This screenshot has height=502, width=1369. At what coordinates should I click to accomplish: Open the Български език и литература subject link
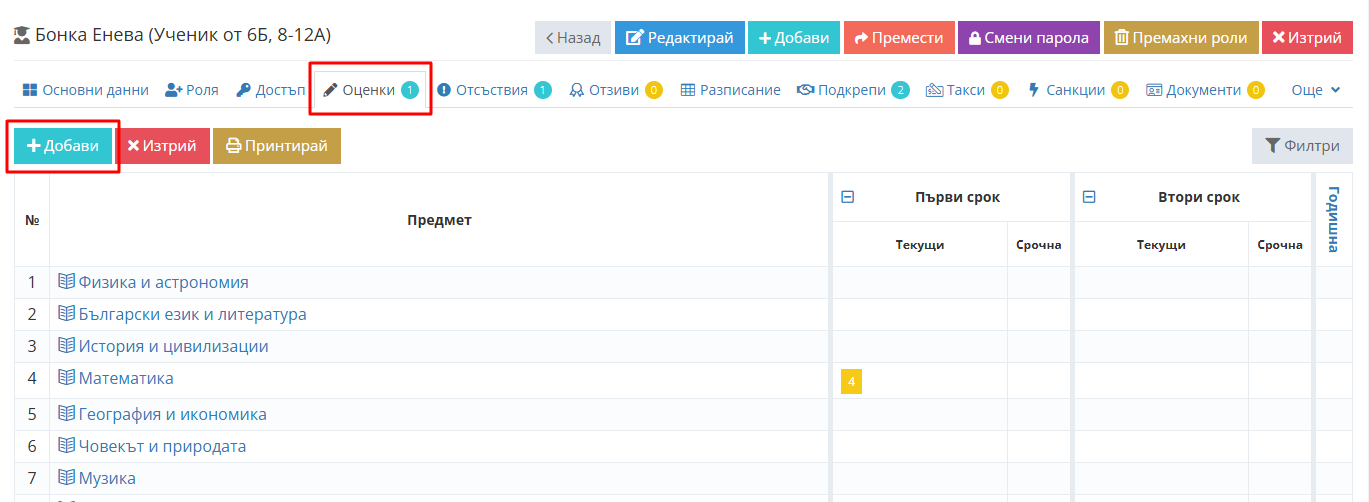point(192,314)
